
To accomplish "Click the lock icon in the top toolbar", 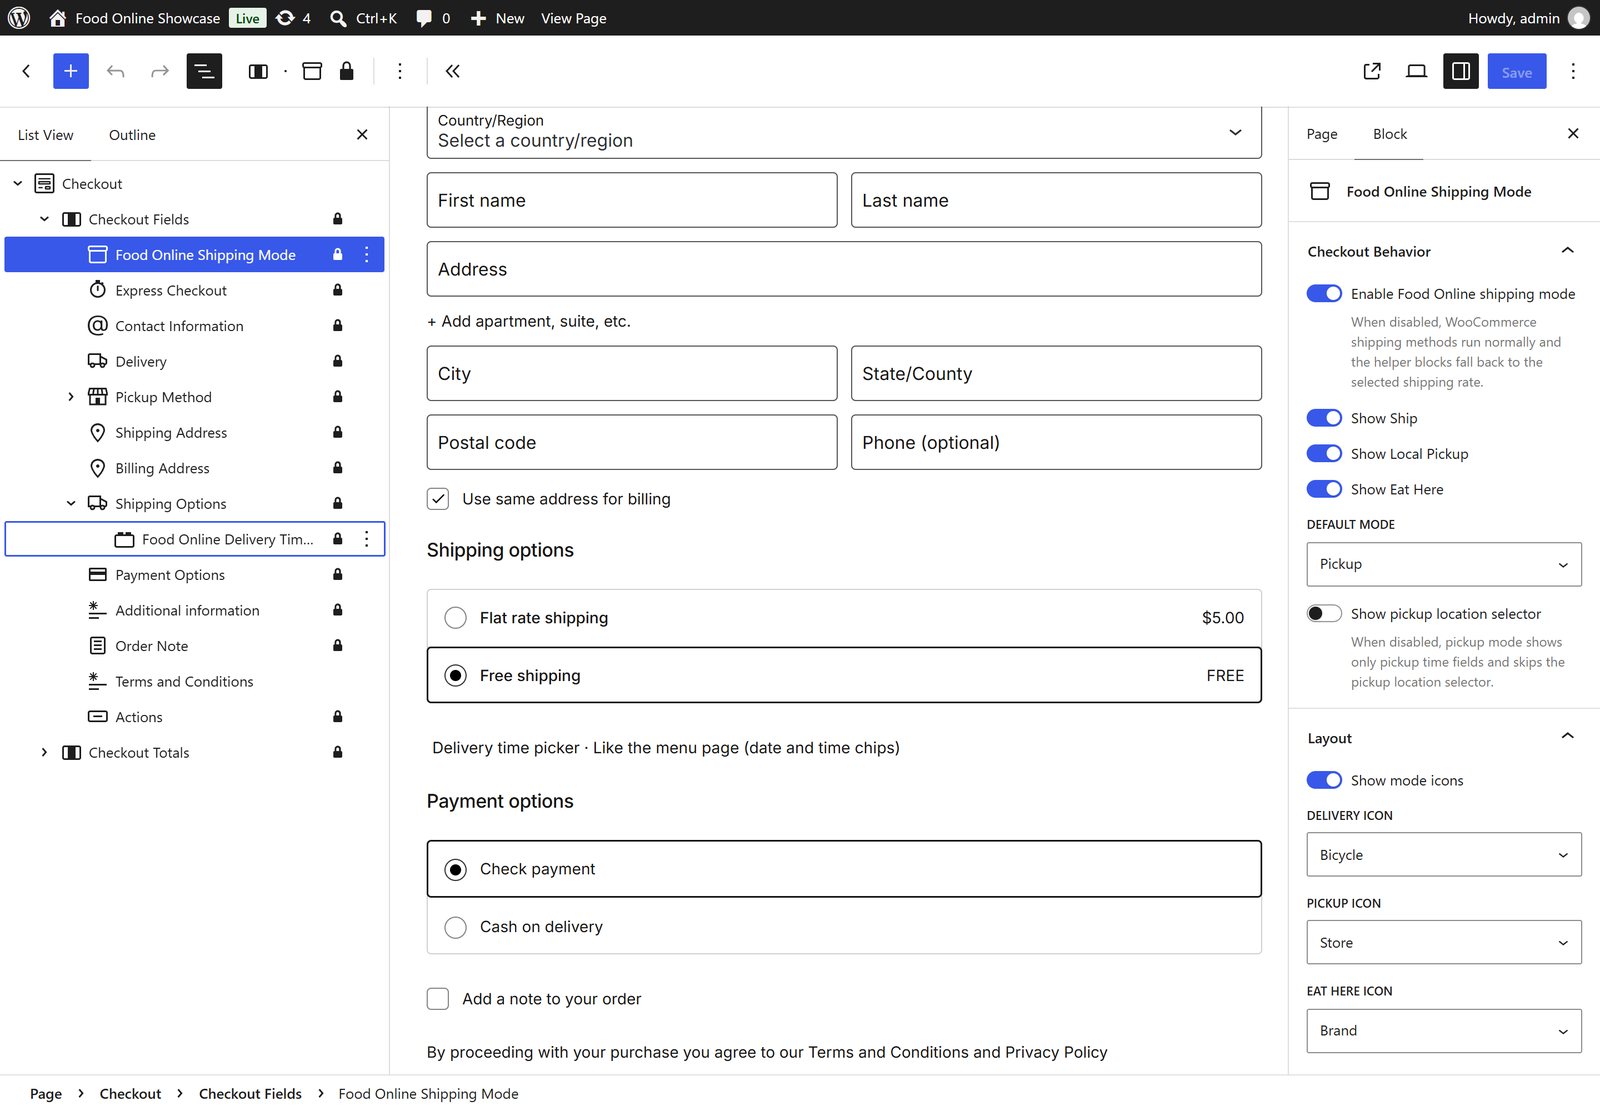I will (347, 71).
